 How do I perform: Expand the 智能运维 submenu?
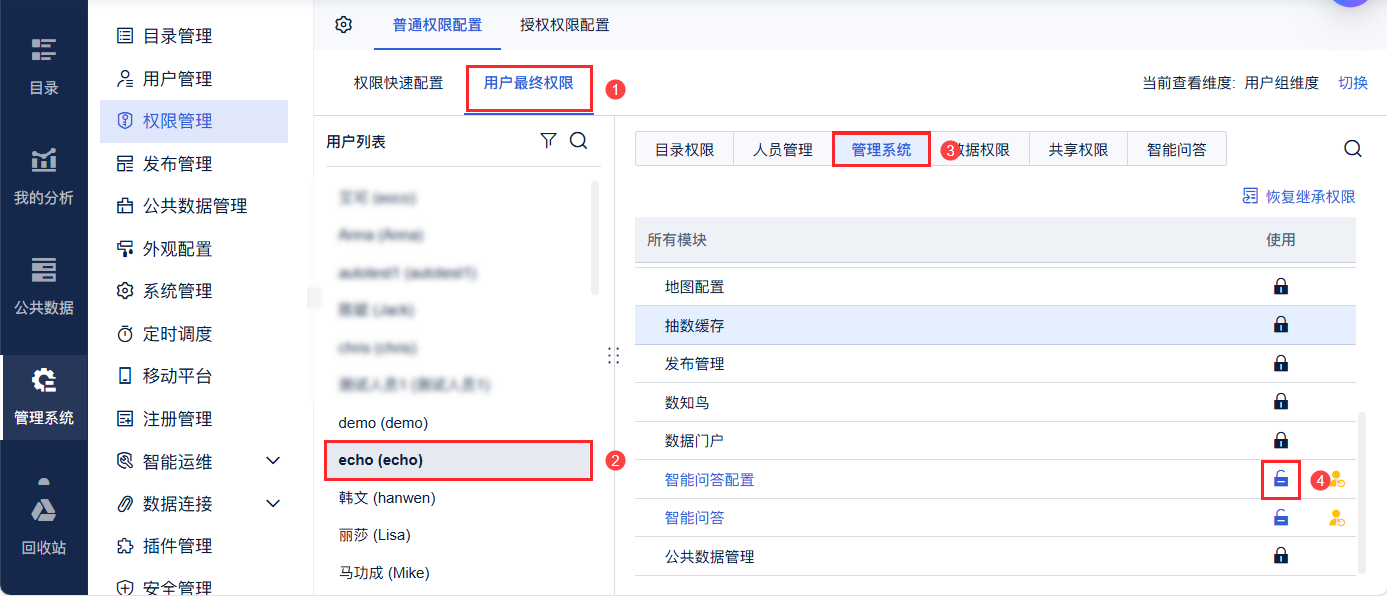point(273,461)
